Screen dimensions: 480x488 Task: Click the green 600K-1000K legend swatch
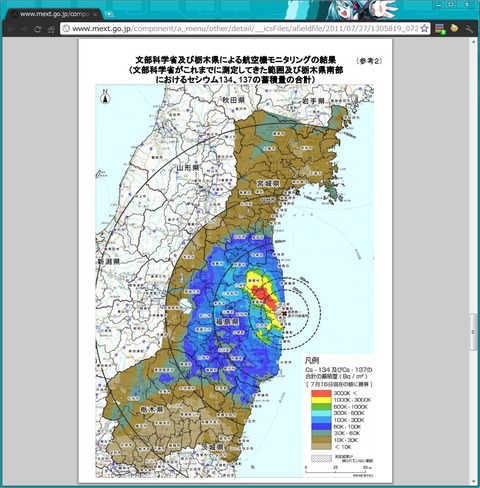click(x=321, y=406)
